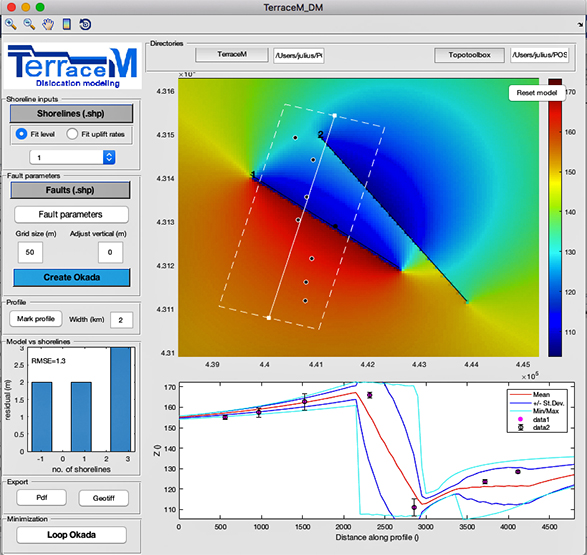
Task: Select the Zoom Out magnifier tool
Action: (x=29, y=24)
